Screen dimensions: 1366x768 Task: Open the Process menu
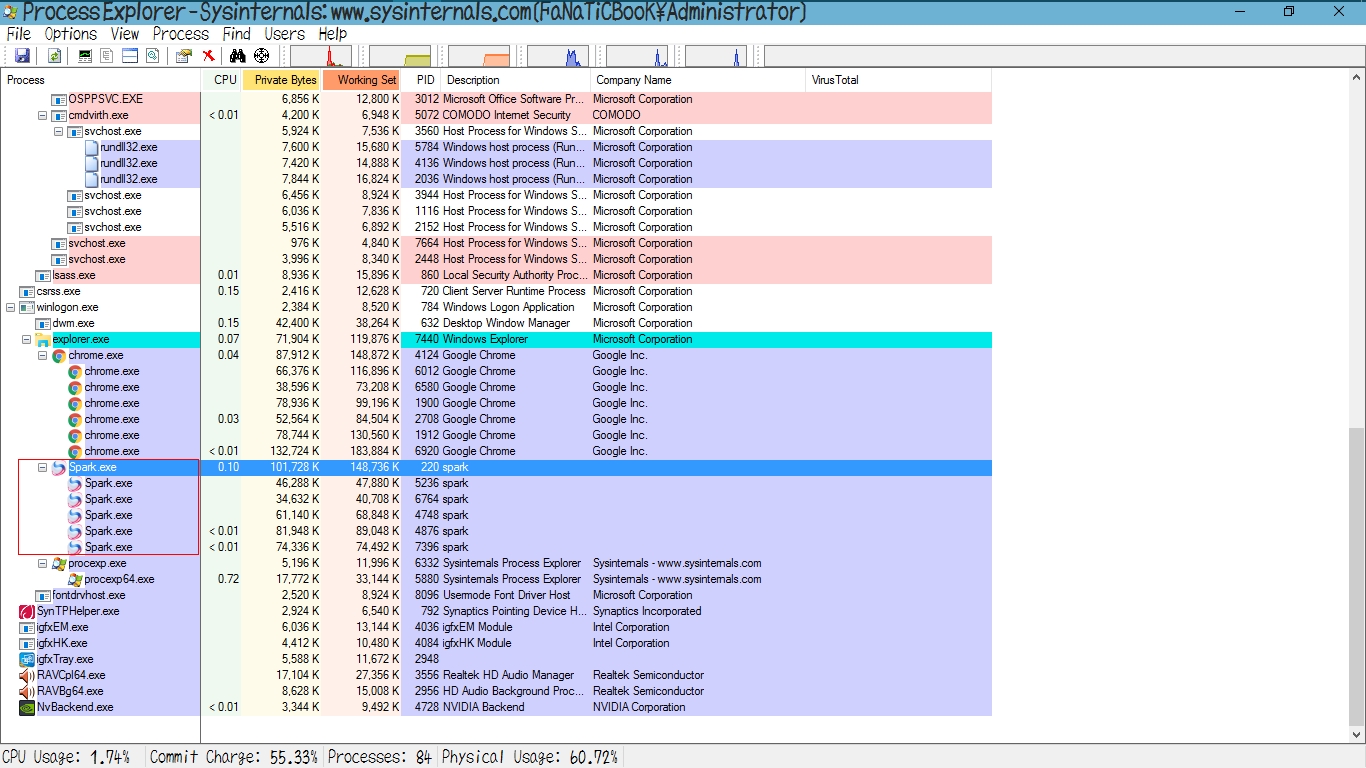coord(181,34)
